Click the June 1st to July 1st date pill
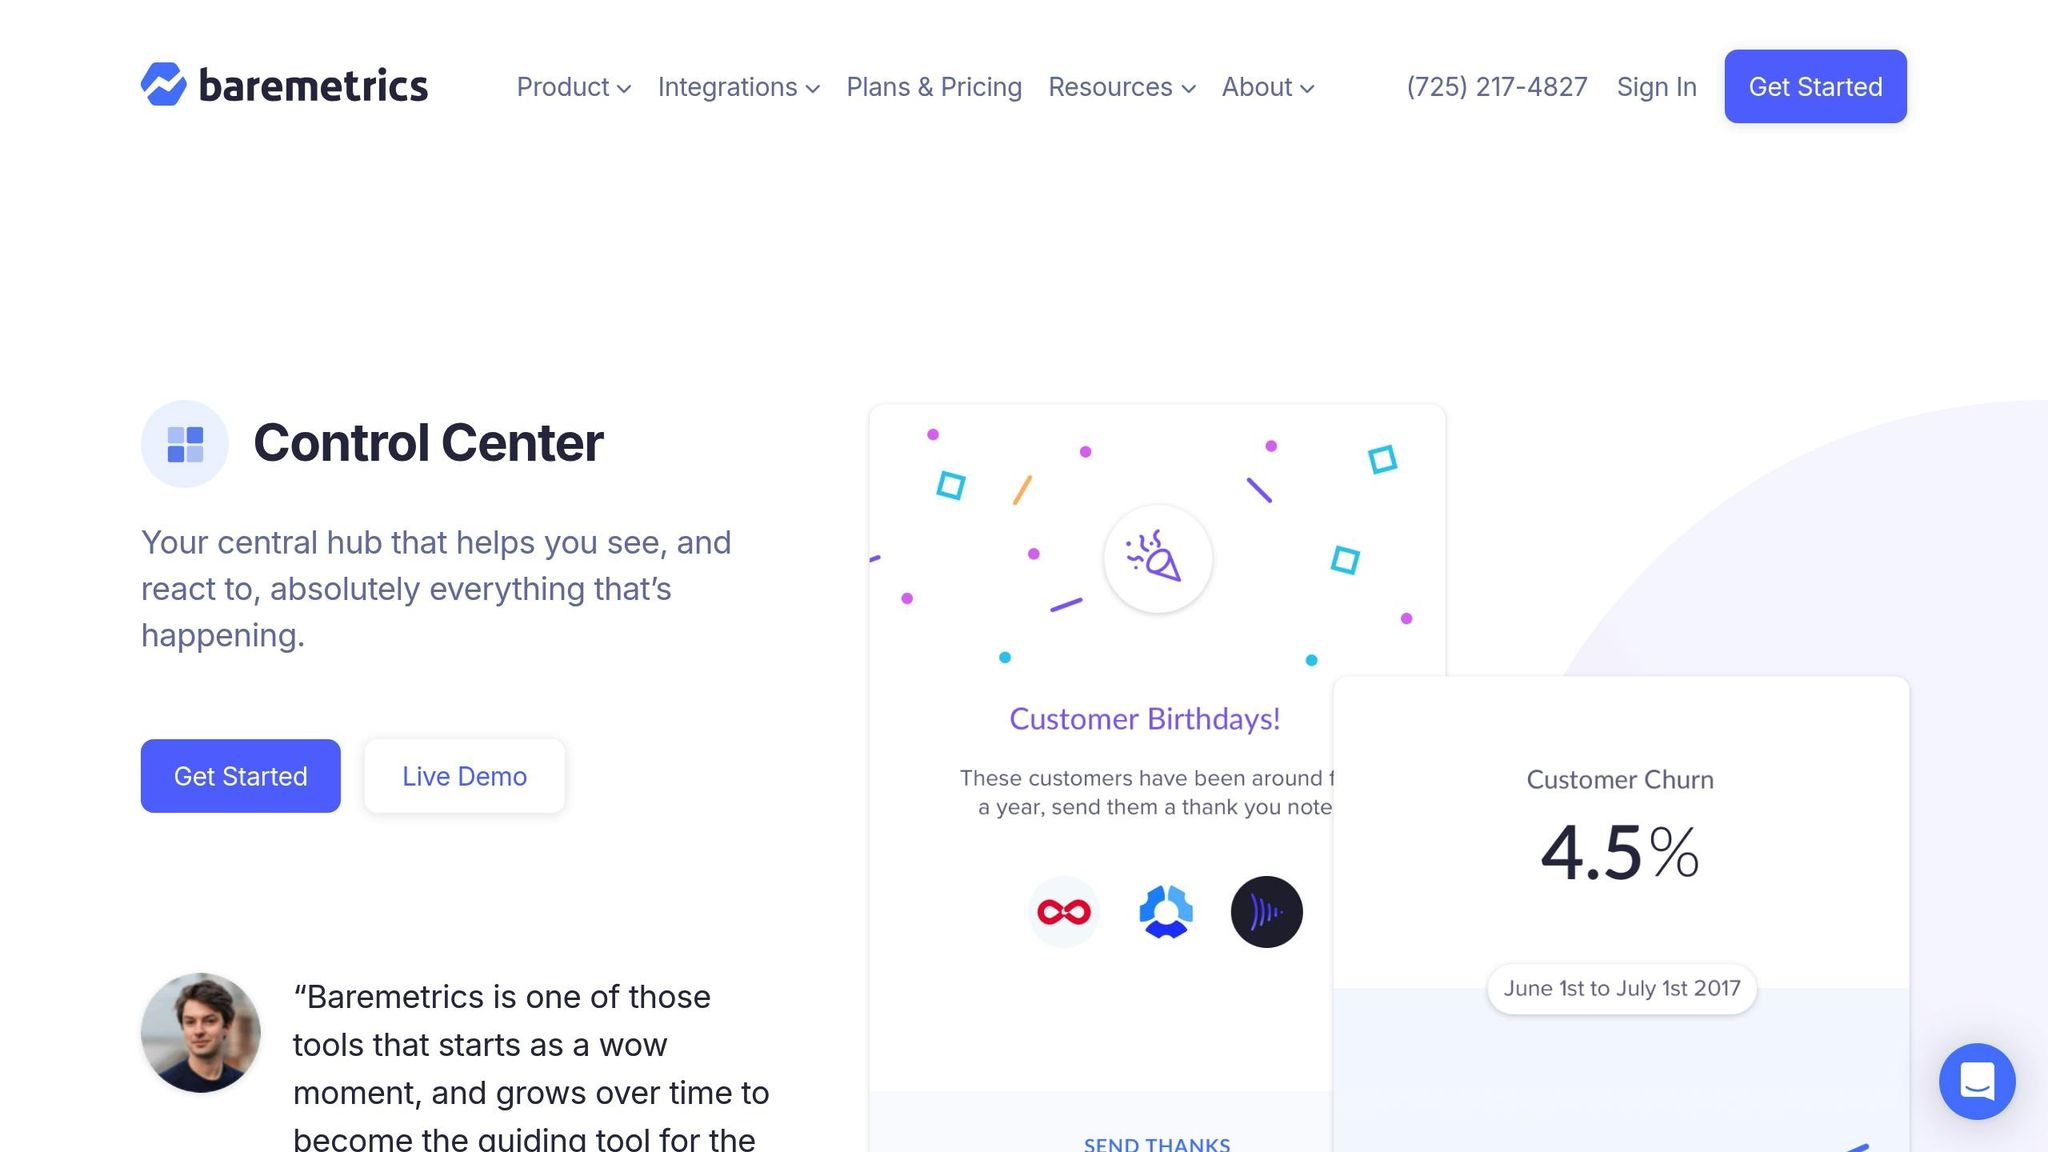The image size is (2048, 1152). [x=1620, y=988]
